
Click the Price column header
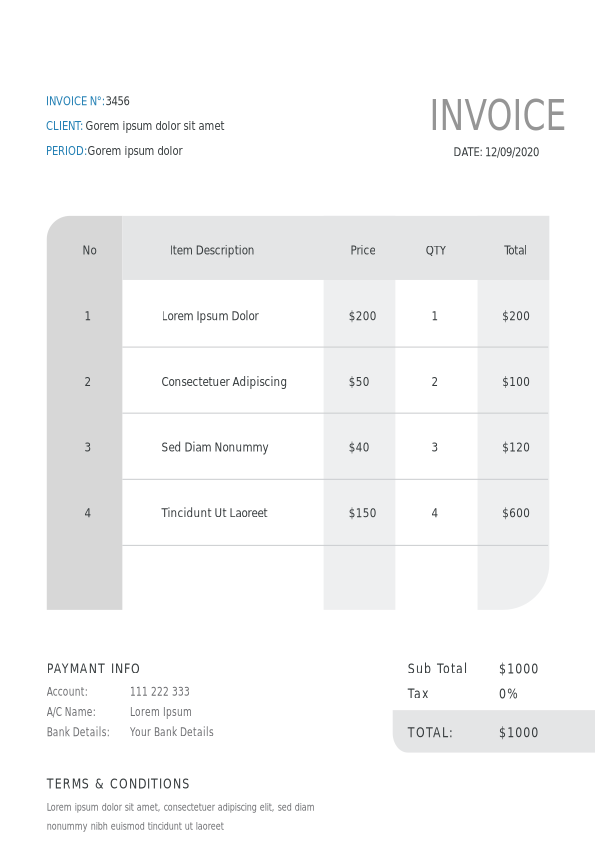363,250
